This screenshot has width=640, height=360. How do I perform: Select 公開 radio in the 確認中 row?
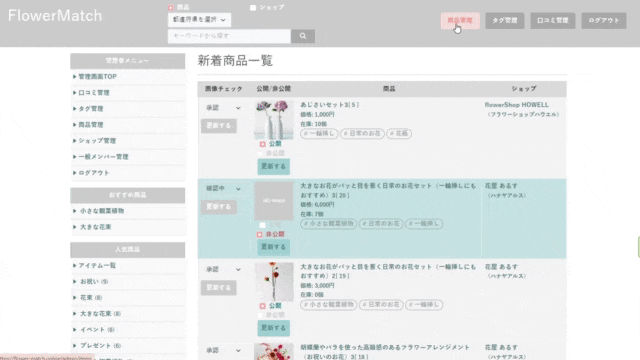coord(262,225)
